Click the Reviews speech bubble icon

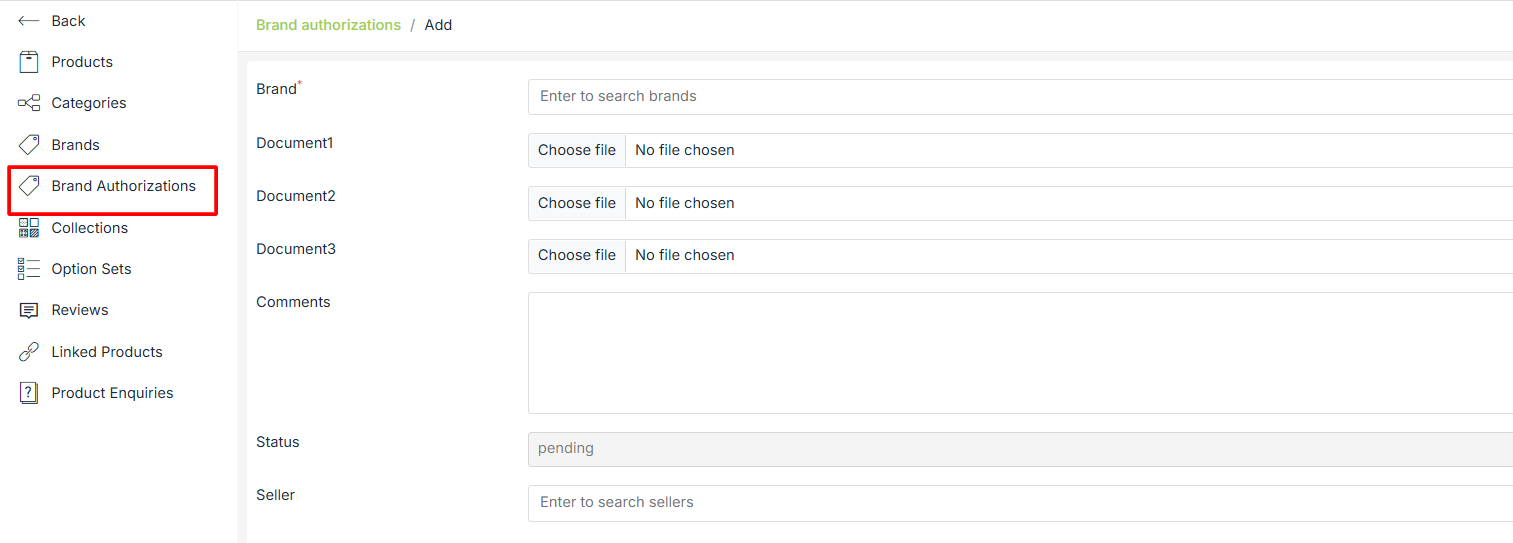(29, 310)
